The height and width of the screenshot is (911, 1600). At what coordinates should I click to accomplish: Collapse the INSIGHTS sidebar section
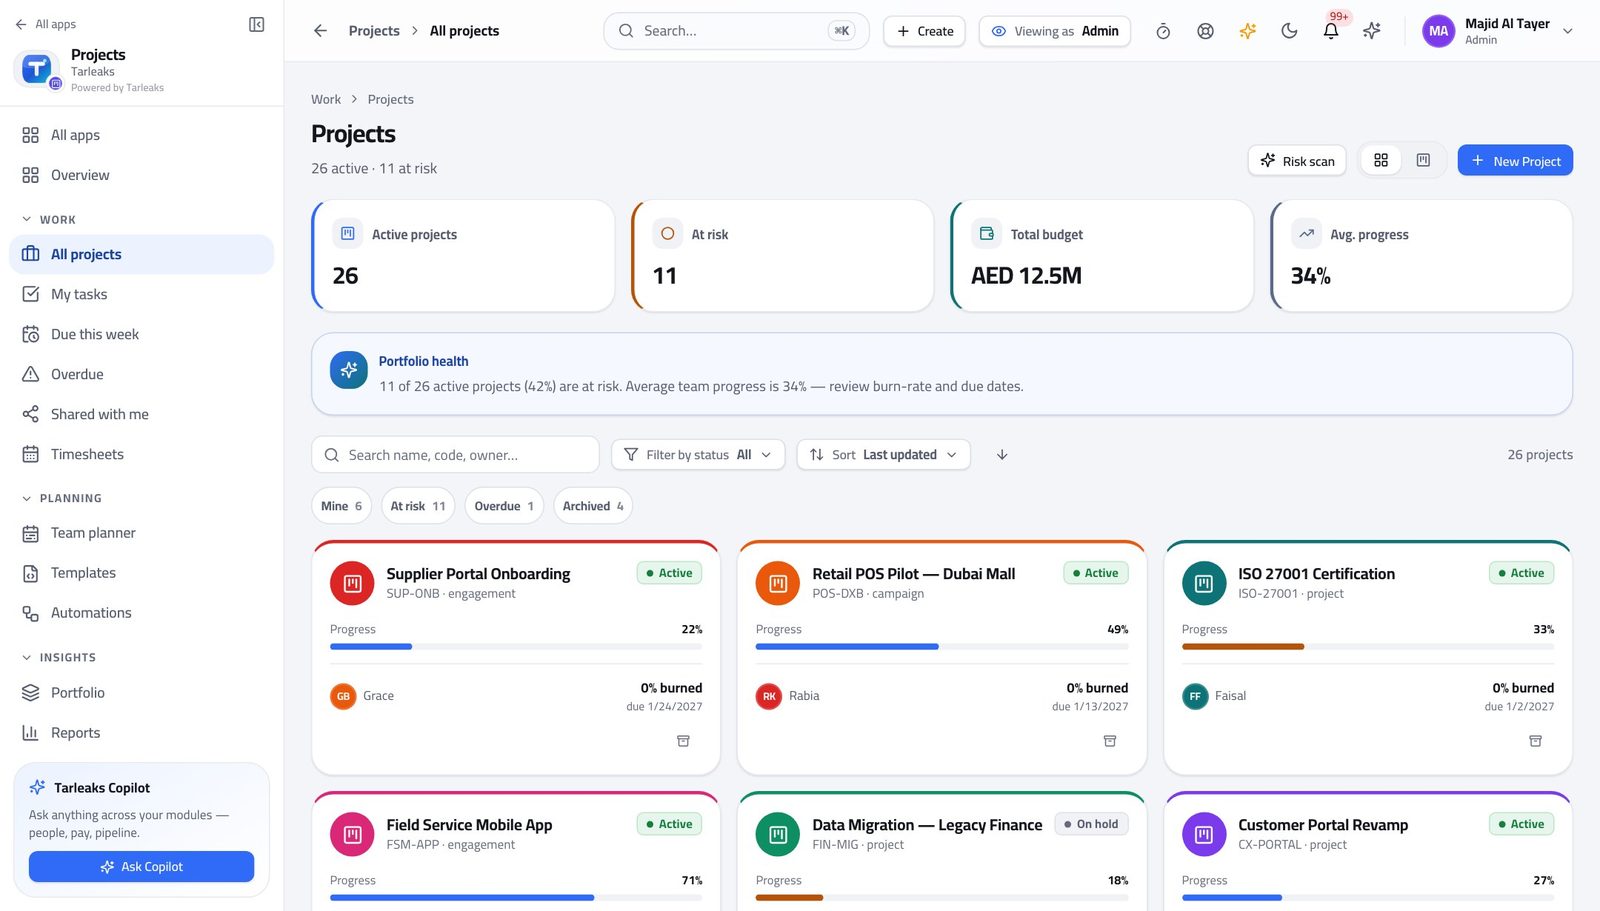pyautogui.click(x=59, y=657)
